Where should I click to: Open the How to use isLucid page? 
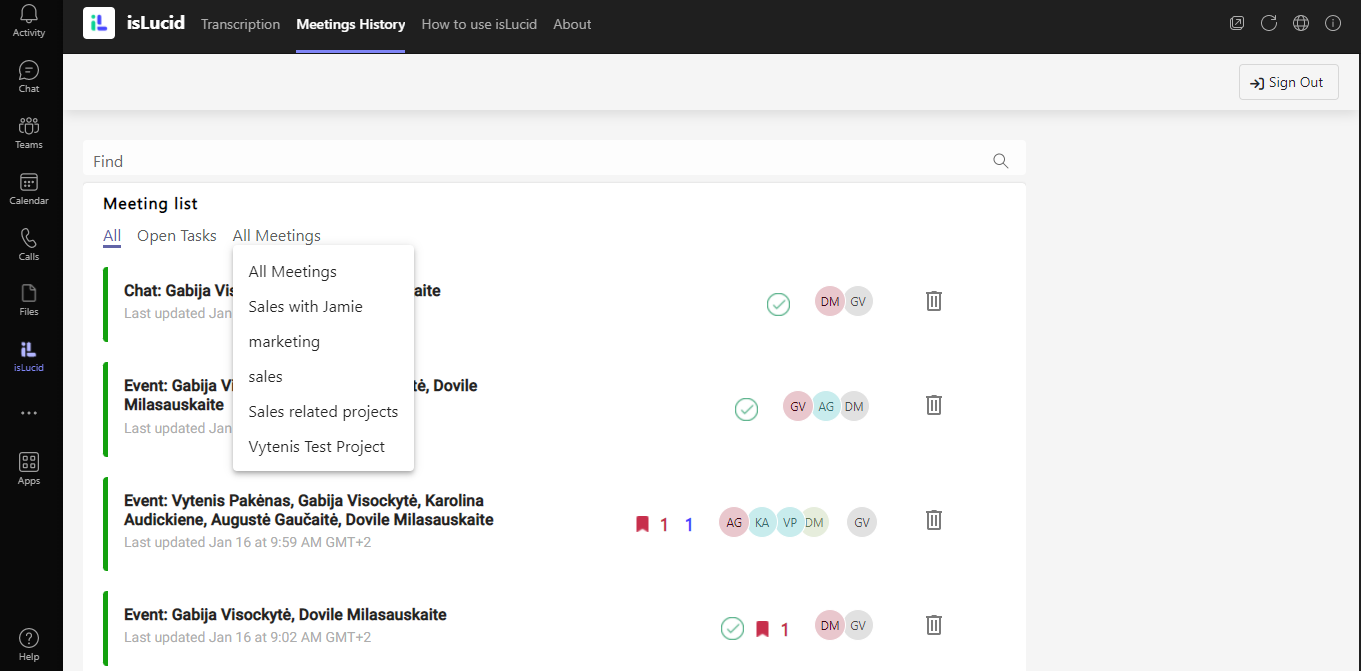478,24
